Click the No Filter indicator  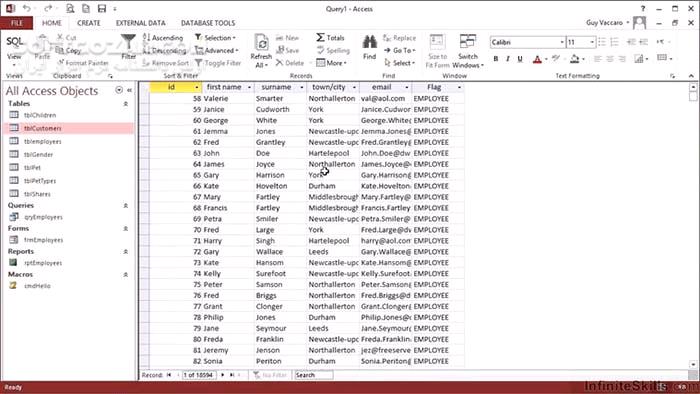pos(270,375)
